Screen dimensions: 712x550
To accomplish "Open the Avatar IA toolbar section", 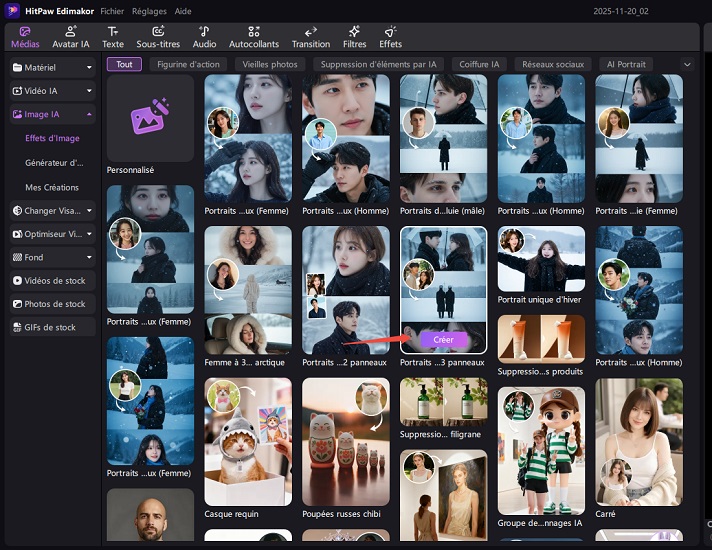I will pos(71,37).
